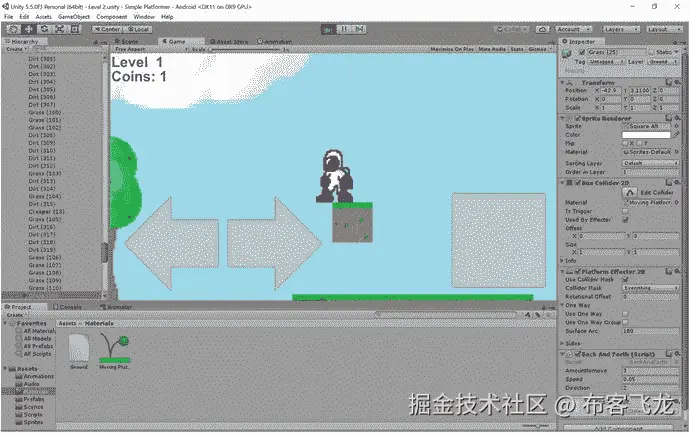Open the Layer dropdown in Inspector
This screenshot has height=433, width=690.
664,62
